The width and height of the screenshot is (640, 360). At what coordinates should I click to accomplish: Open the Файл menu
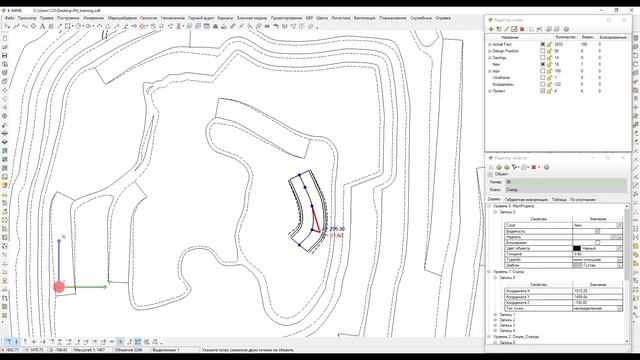(9, 18)
